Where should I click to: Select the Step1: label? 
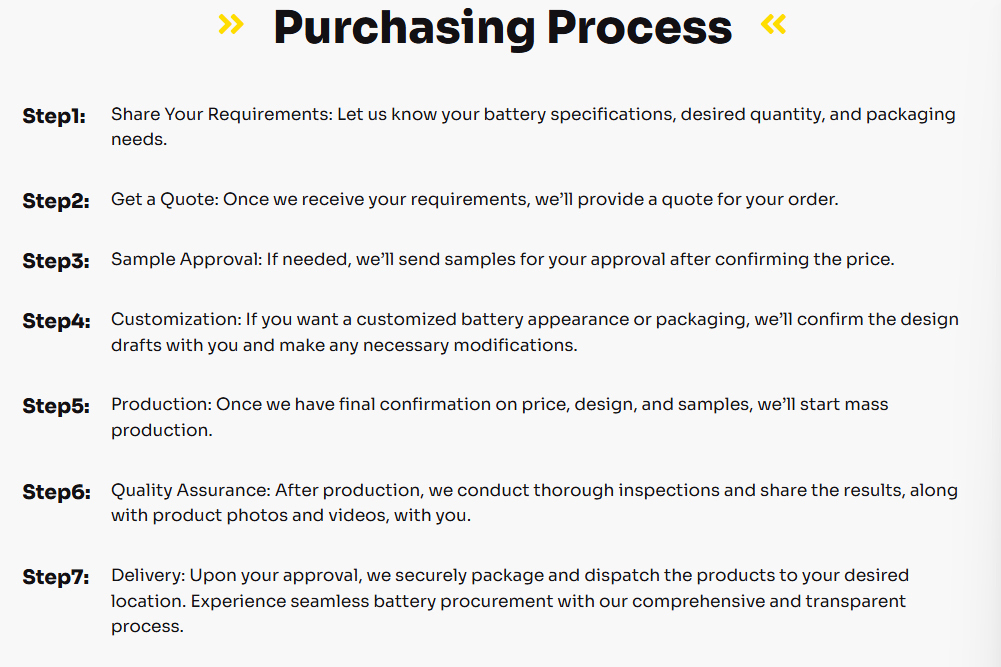(x=54, y=116)
